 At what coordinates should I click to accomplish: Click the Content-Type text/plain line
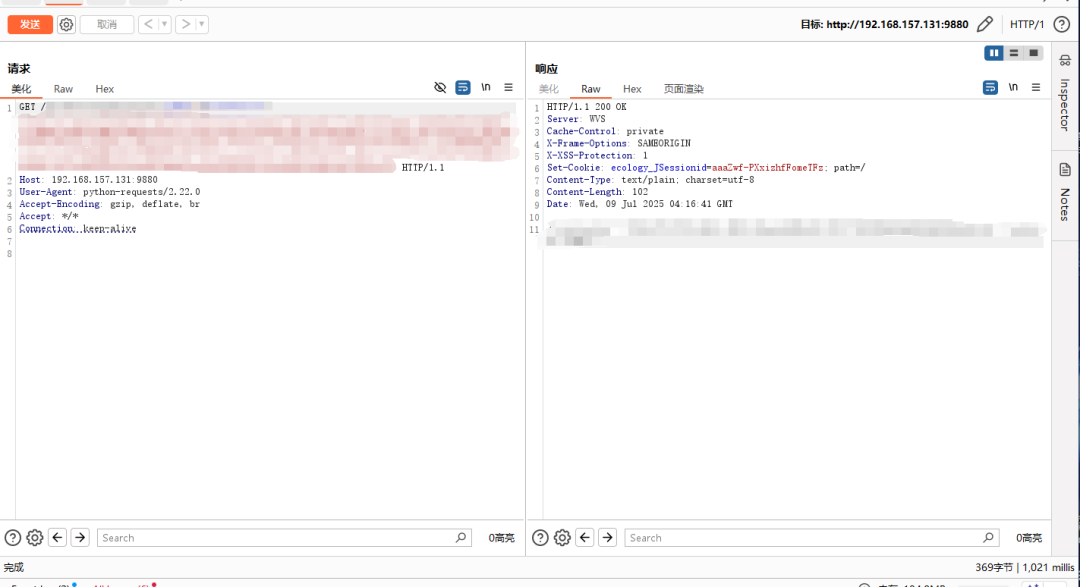click(x=650, y=180)
